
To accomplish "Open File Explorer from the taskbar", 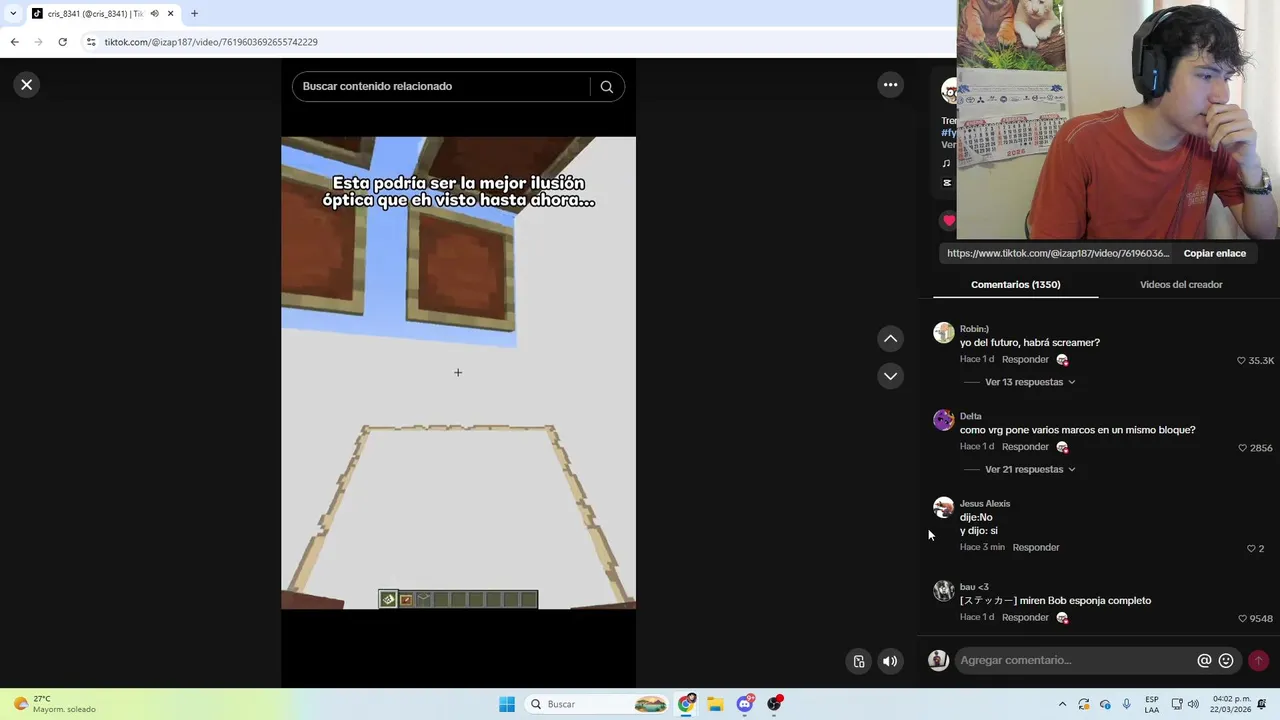I will click(x=715, y=704).
